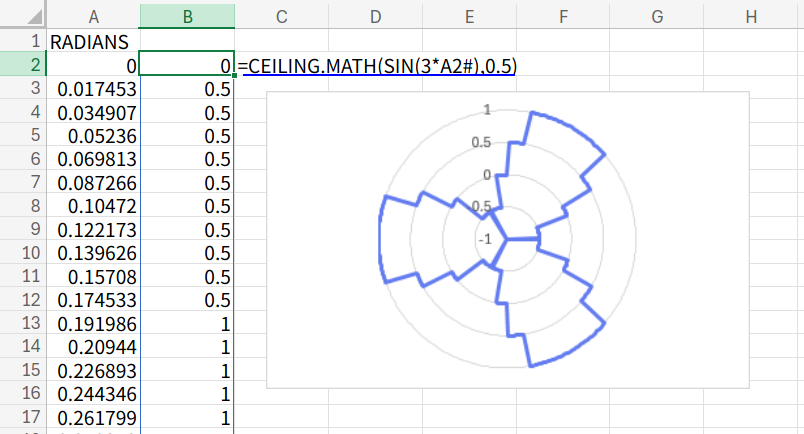Select row 2 header
804x434 pixels.
pos(22,65)
